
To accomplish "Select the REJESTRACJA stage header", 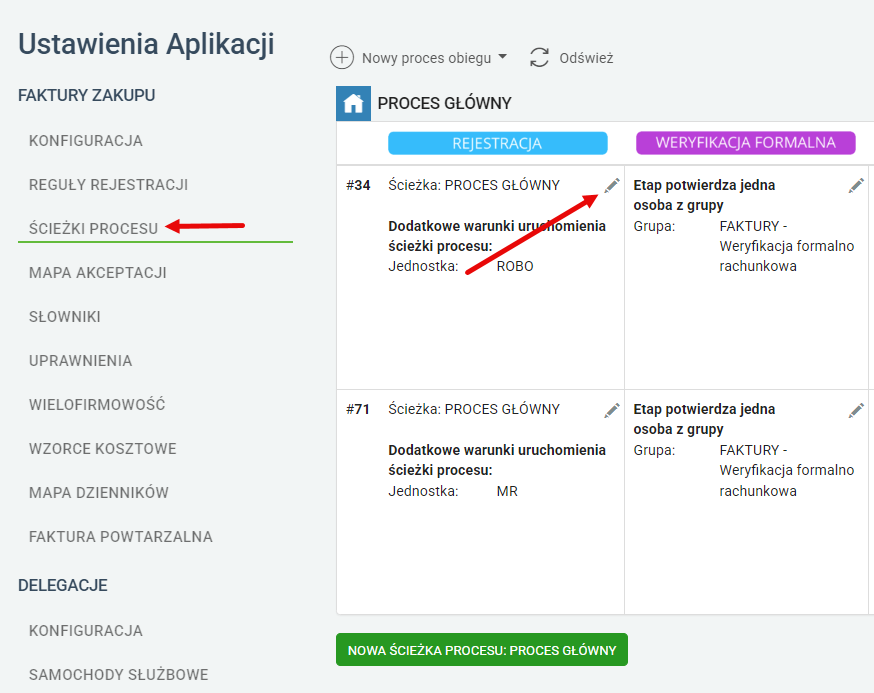I will pyautogui.click(x=497, y=143).
